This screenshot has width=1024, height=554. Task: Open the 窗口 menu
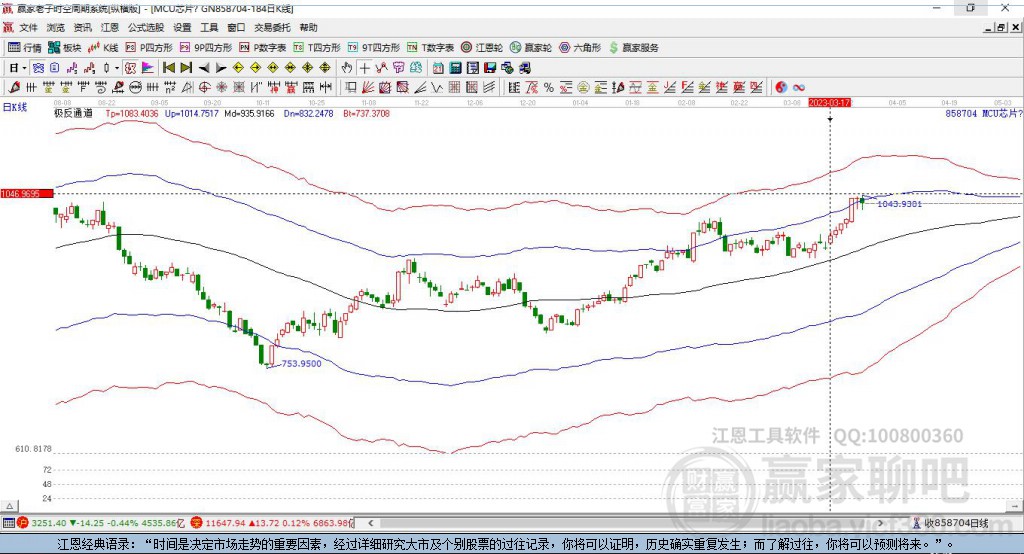tap(236, 27)
